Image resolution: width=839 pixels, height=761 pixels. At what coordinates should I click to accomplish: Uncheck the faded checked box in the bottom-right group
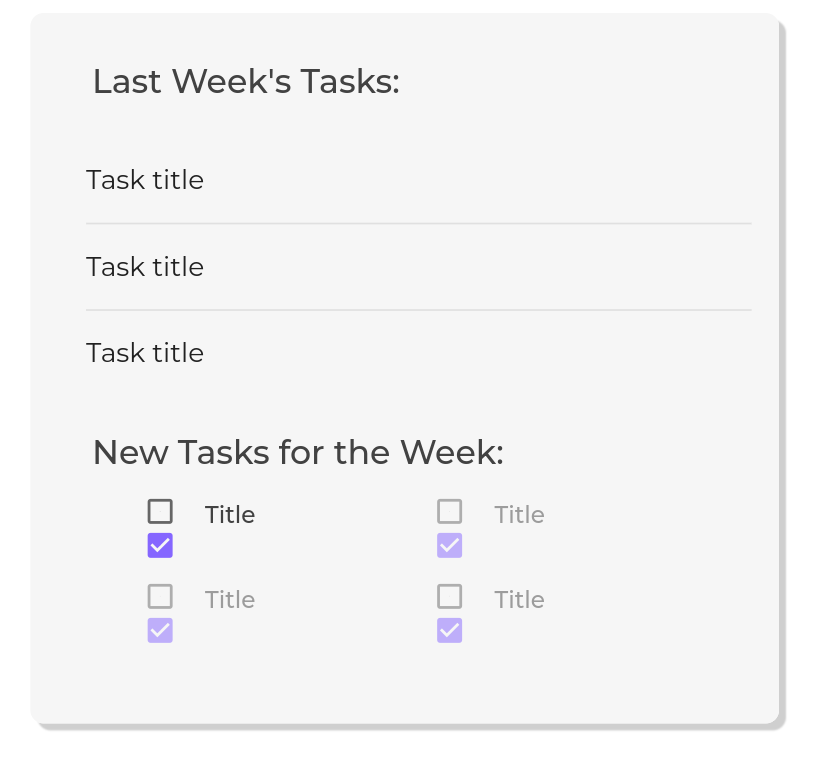pyautogui.click(x=450, y=631)
